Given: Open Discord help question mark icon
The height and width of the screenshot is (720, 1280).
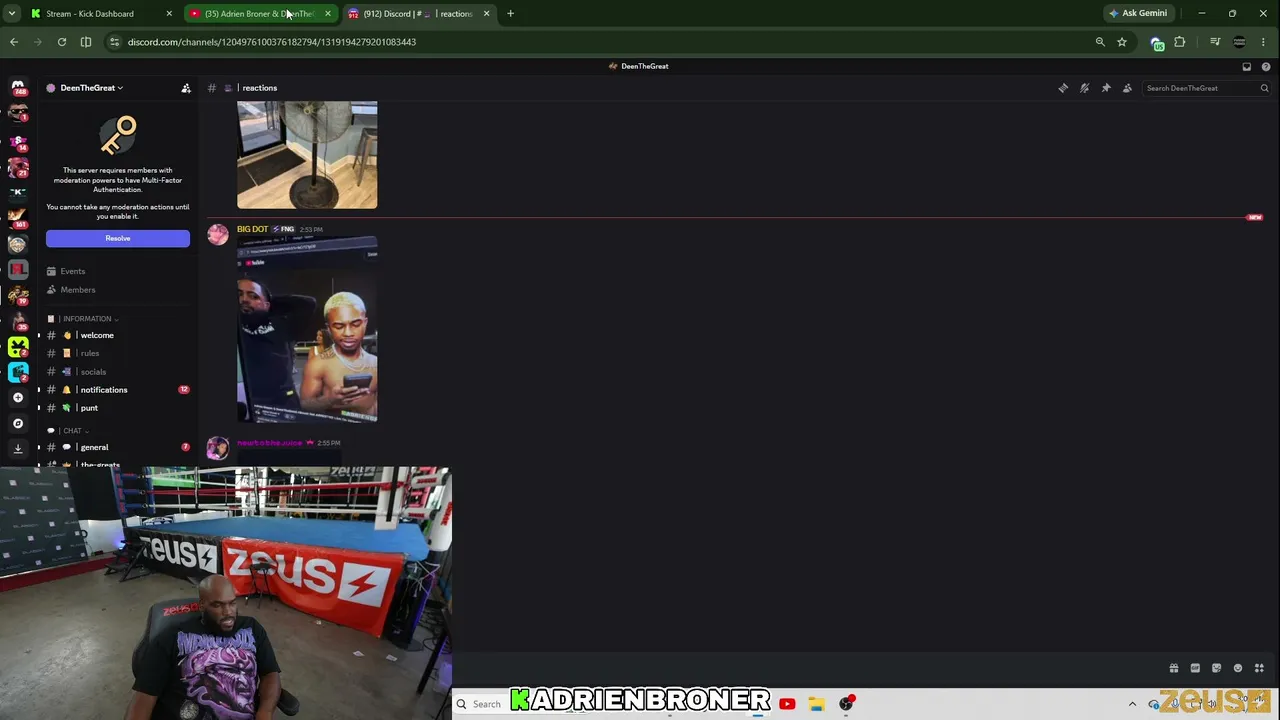Looking at the screenshot, I should (1266, 67).
